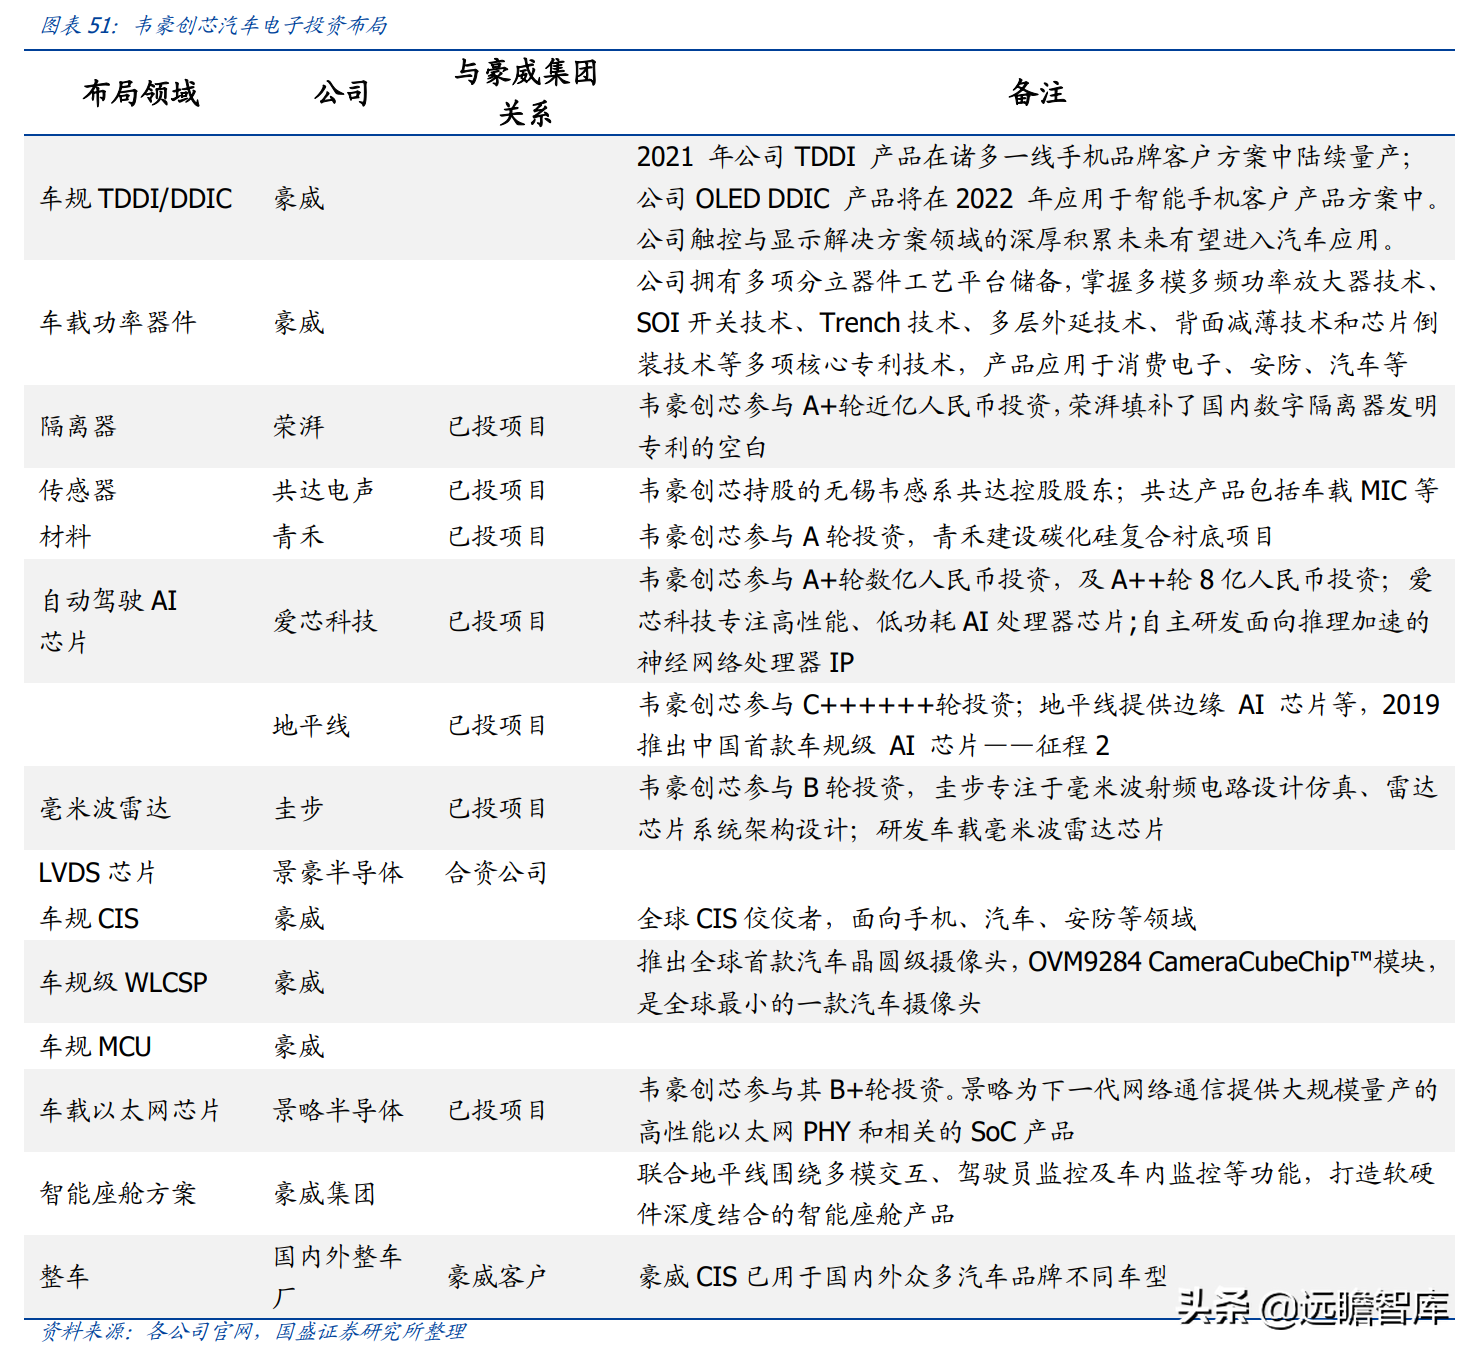Click '已投项目' in the 地平线 row

(497, 725)
